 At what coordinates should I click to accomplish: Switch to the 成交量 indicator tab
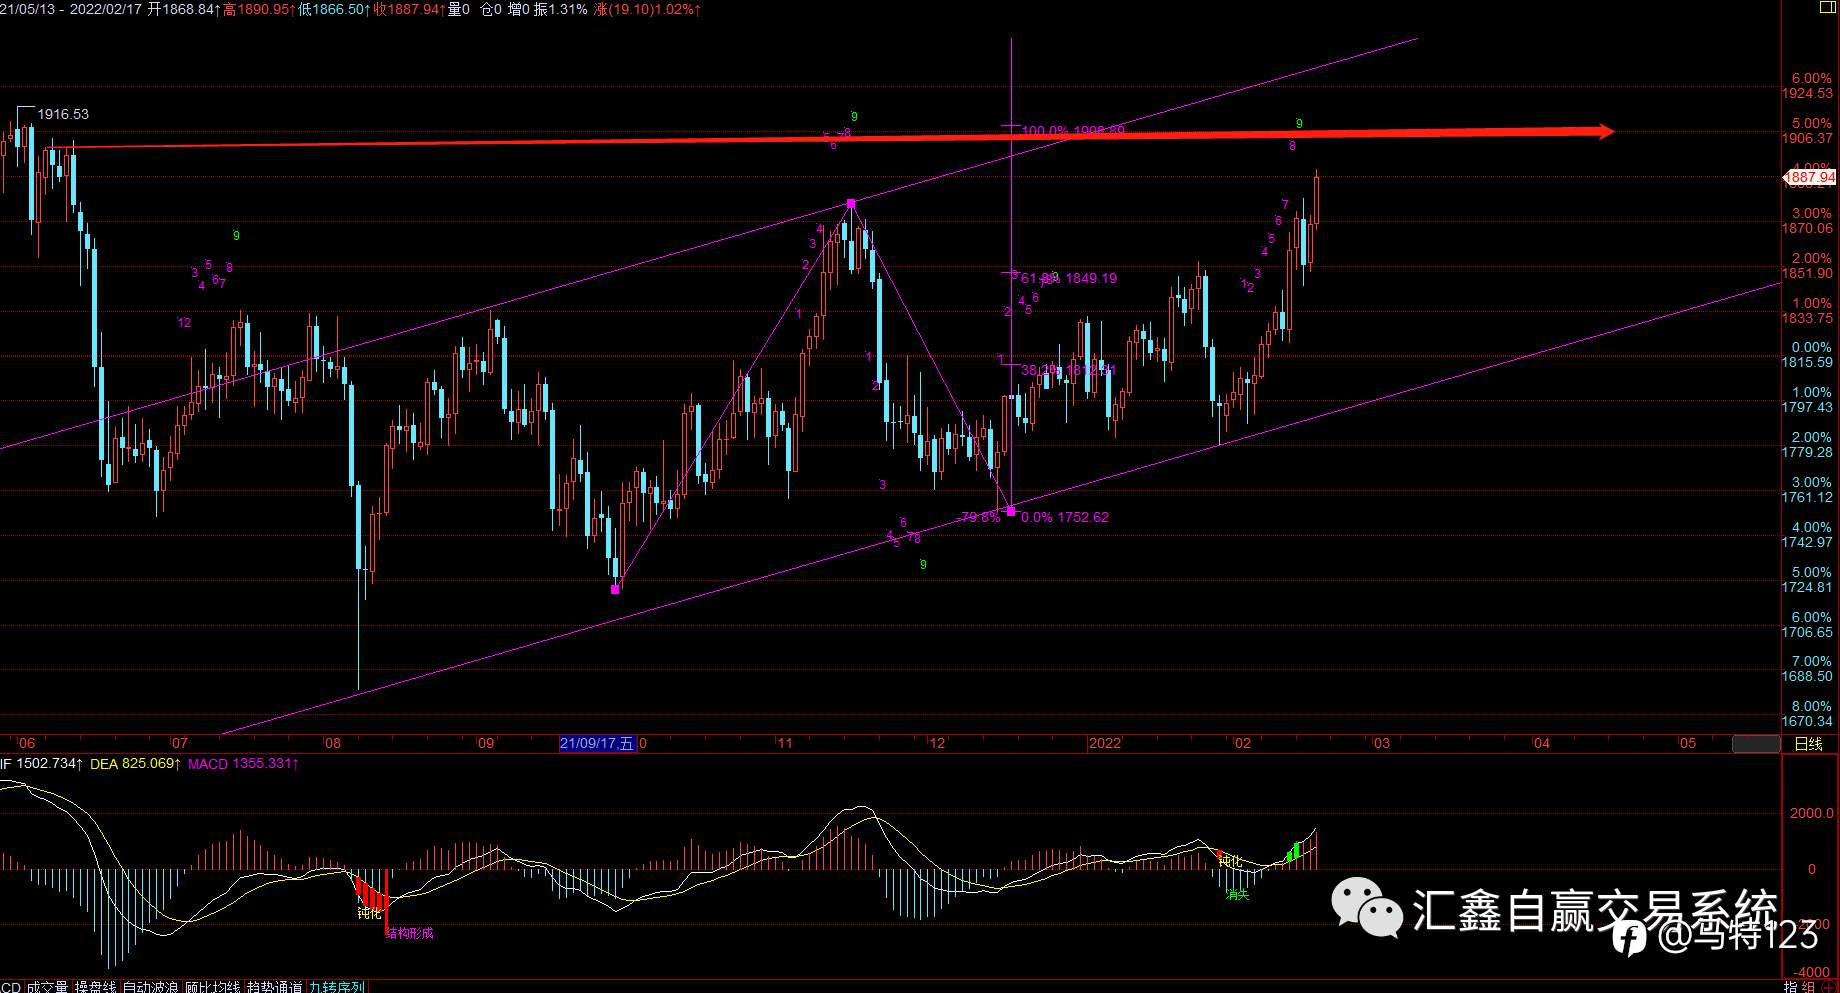(47, 987)
